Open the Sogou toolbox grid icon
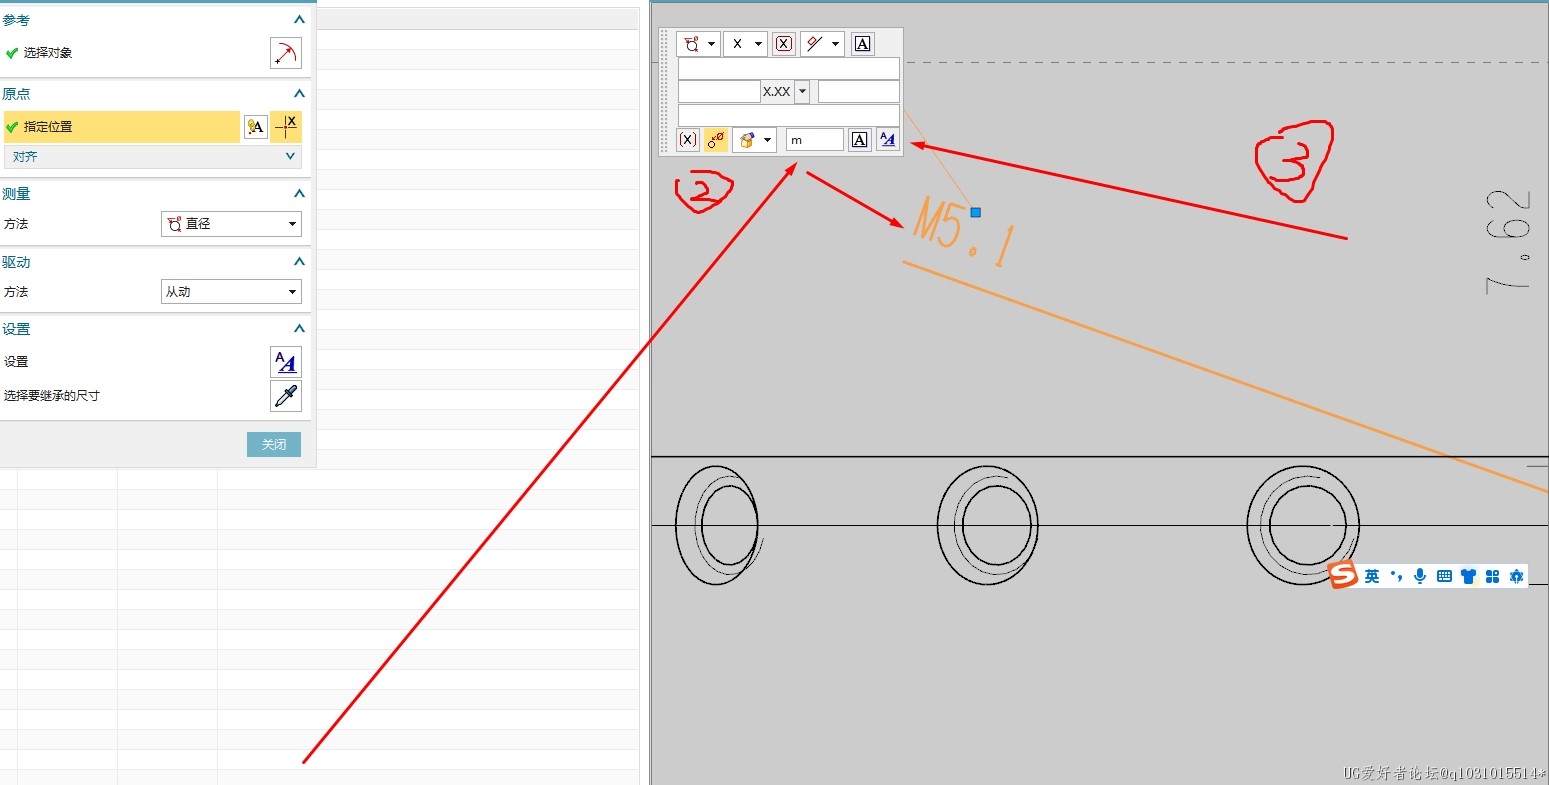1549x785 pixels. (x=1492, y=576)
